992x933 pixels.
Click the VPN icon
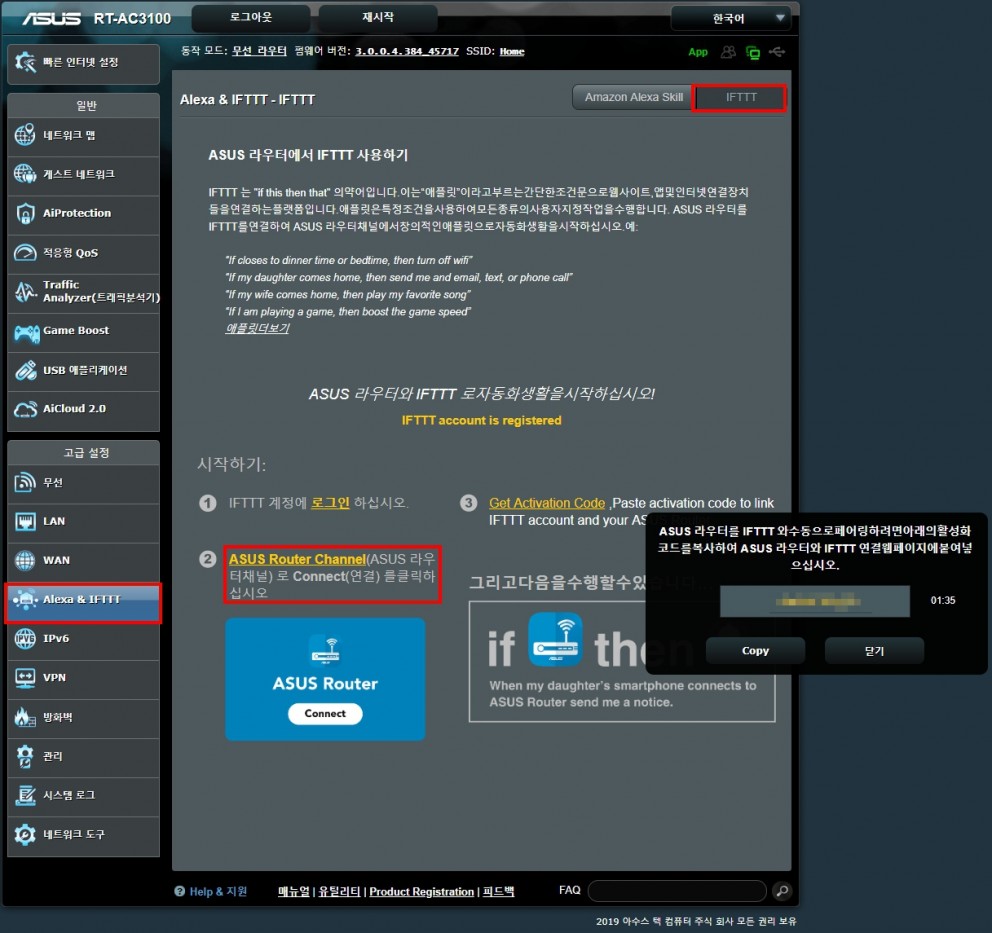pyautogui.click(x=25, y=677)
